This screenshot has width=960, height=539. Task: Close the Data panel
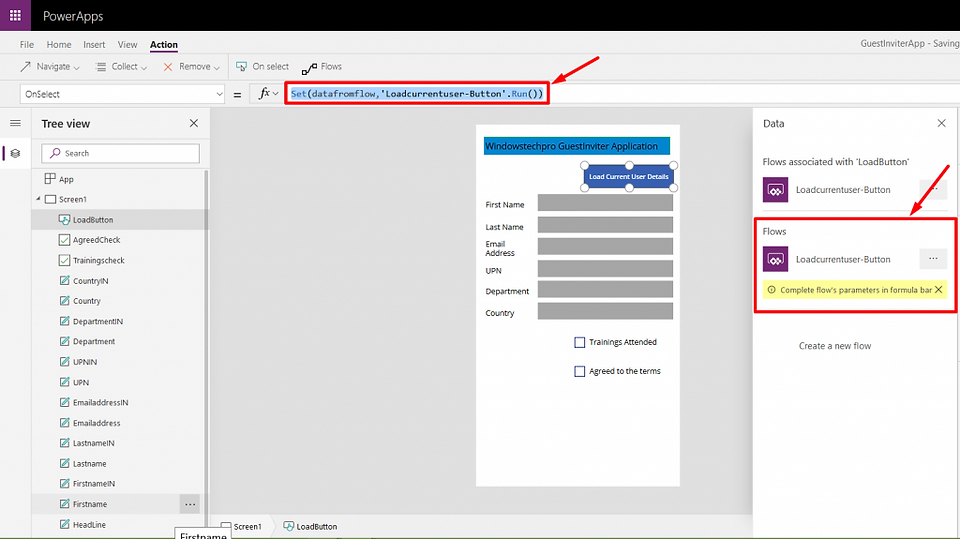(942, 123)
